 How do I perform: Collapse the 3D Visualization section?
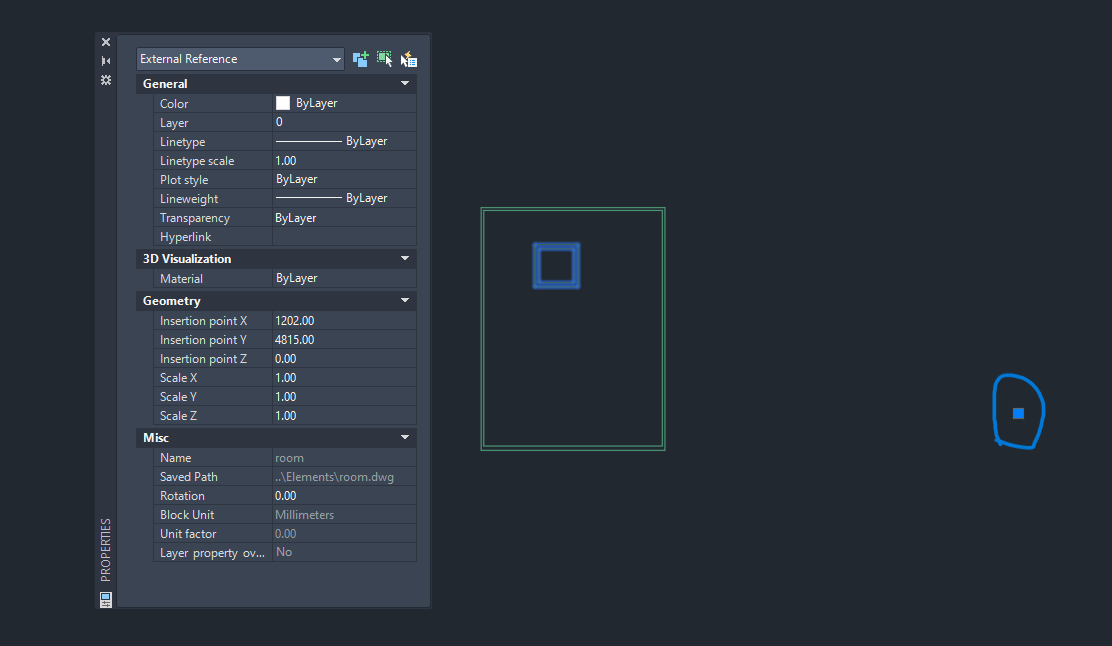(405, 258)
